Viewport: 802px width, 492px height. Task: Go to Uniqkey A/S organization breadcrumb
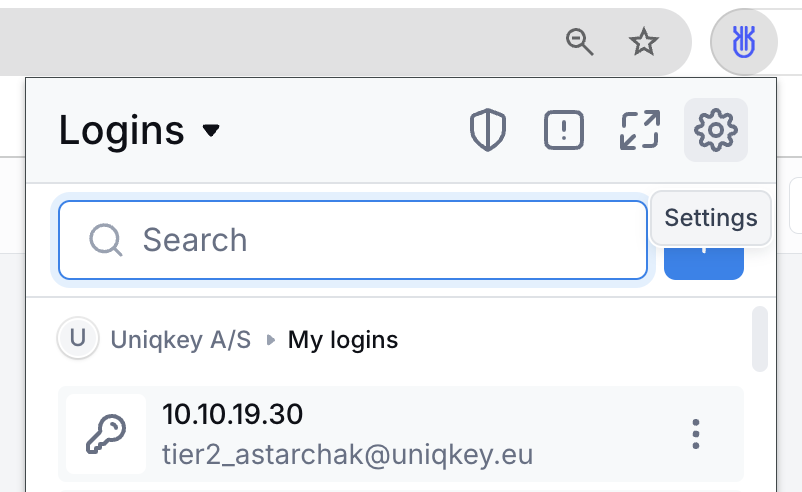[x=181, y=340]
